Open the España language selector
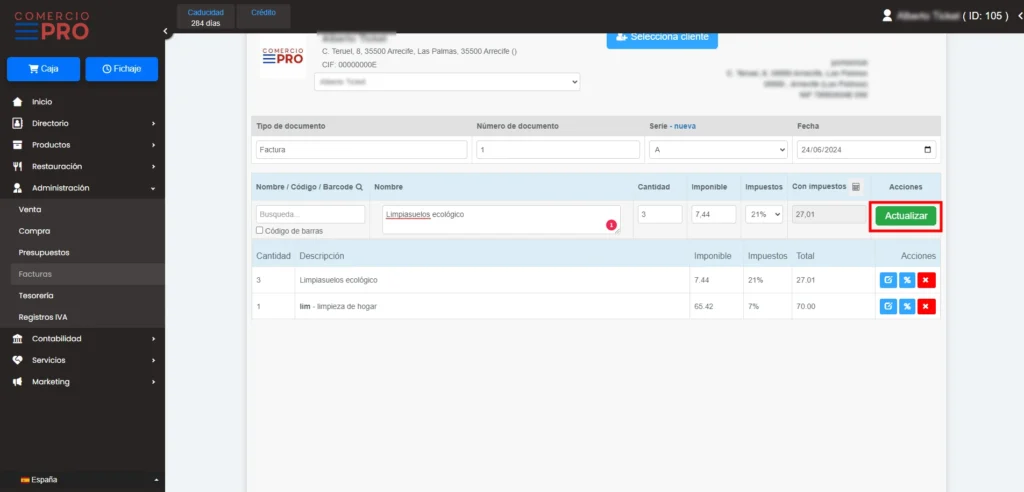Viewport: 1024px width, 492px height. (x=82, y=480)
